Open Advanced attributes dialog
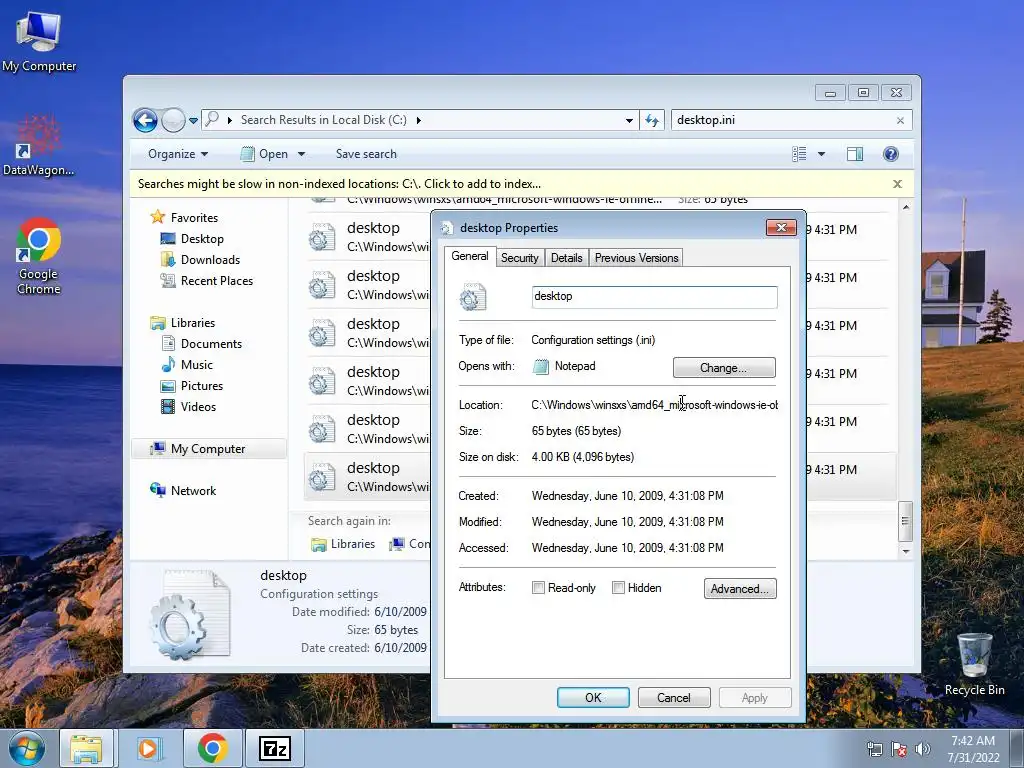Viewport: 1024px width, 768px height. click(x=740, y=588)
